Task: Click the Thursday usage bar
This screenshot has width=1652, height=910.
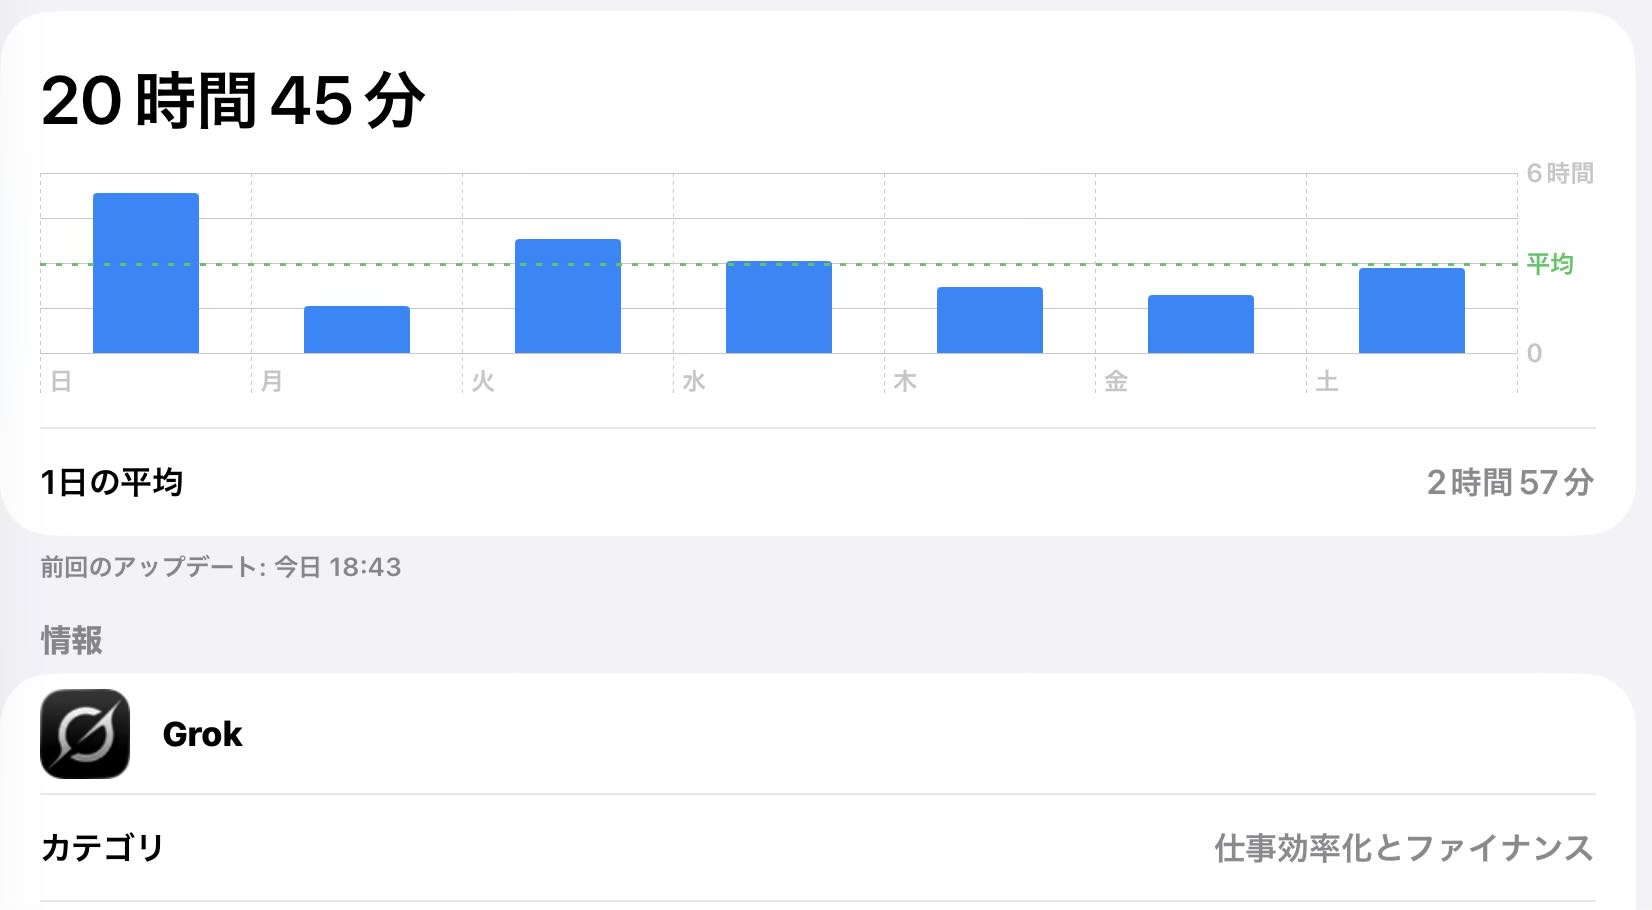Action: point(990,320)
